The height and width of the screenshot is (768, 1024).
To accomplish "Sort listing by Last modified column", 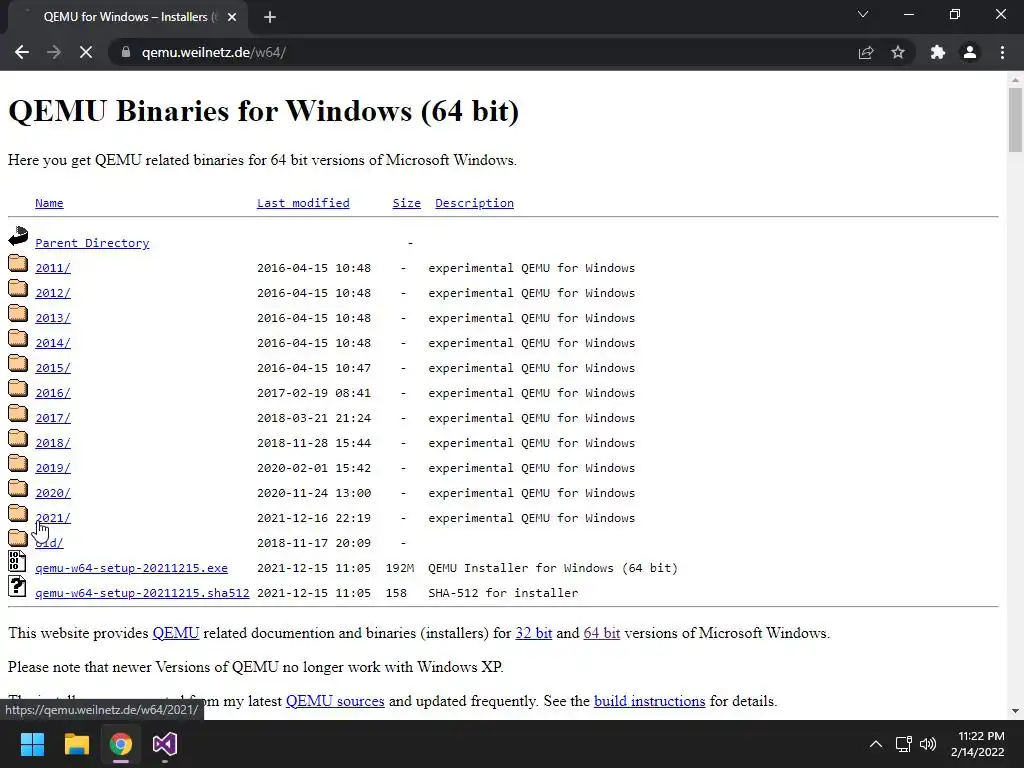I will 303,203.
